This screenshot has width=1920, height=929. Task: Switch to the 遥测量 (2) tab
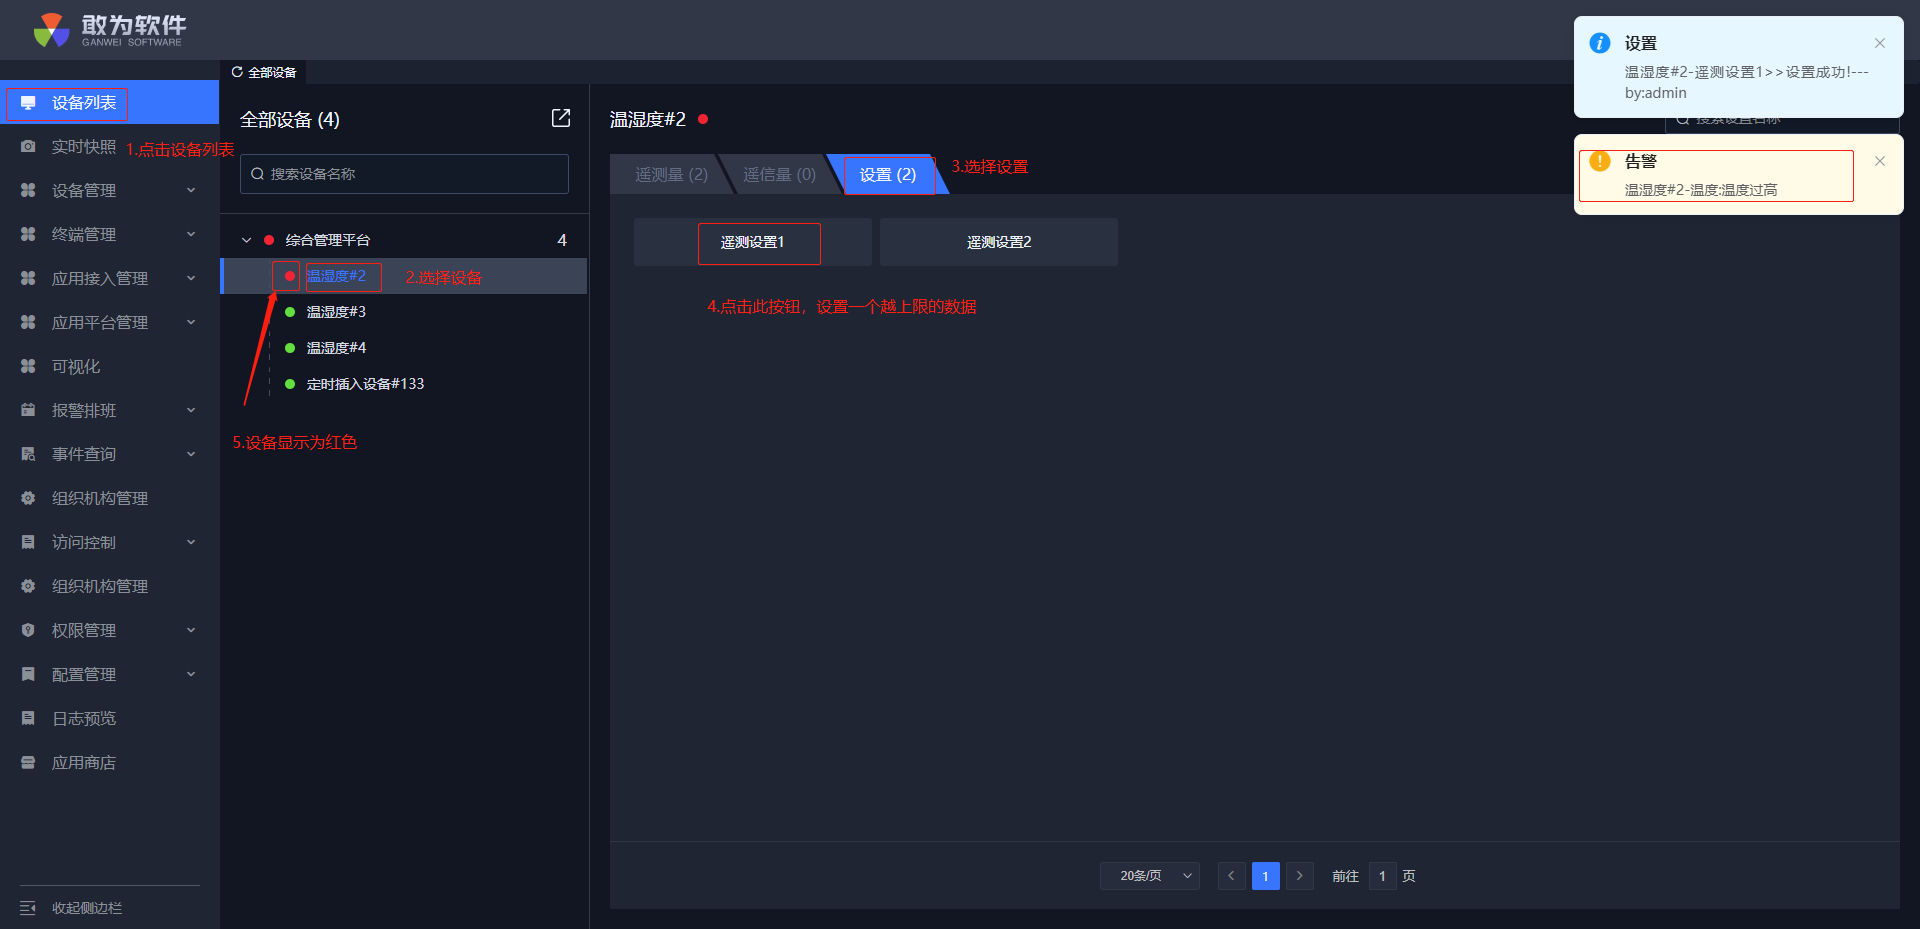point(671,174)
